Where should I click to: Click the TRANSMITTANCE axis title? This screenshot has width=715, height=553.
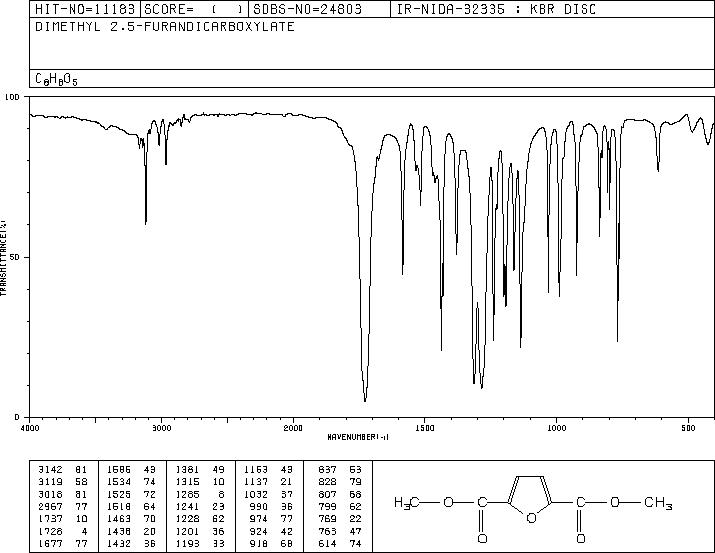click(3, 258)
